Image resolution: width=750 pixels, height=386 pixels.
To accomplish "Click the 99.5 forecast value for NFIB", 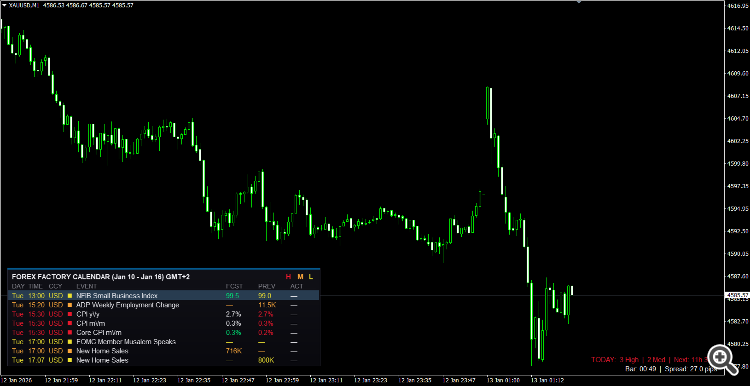I will [232, 296].
